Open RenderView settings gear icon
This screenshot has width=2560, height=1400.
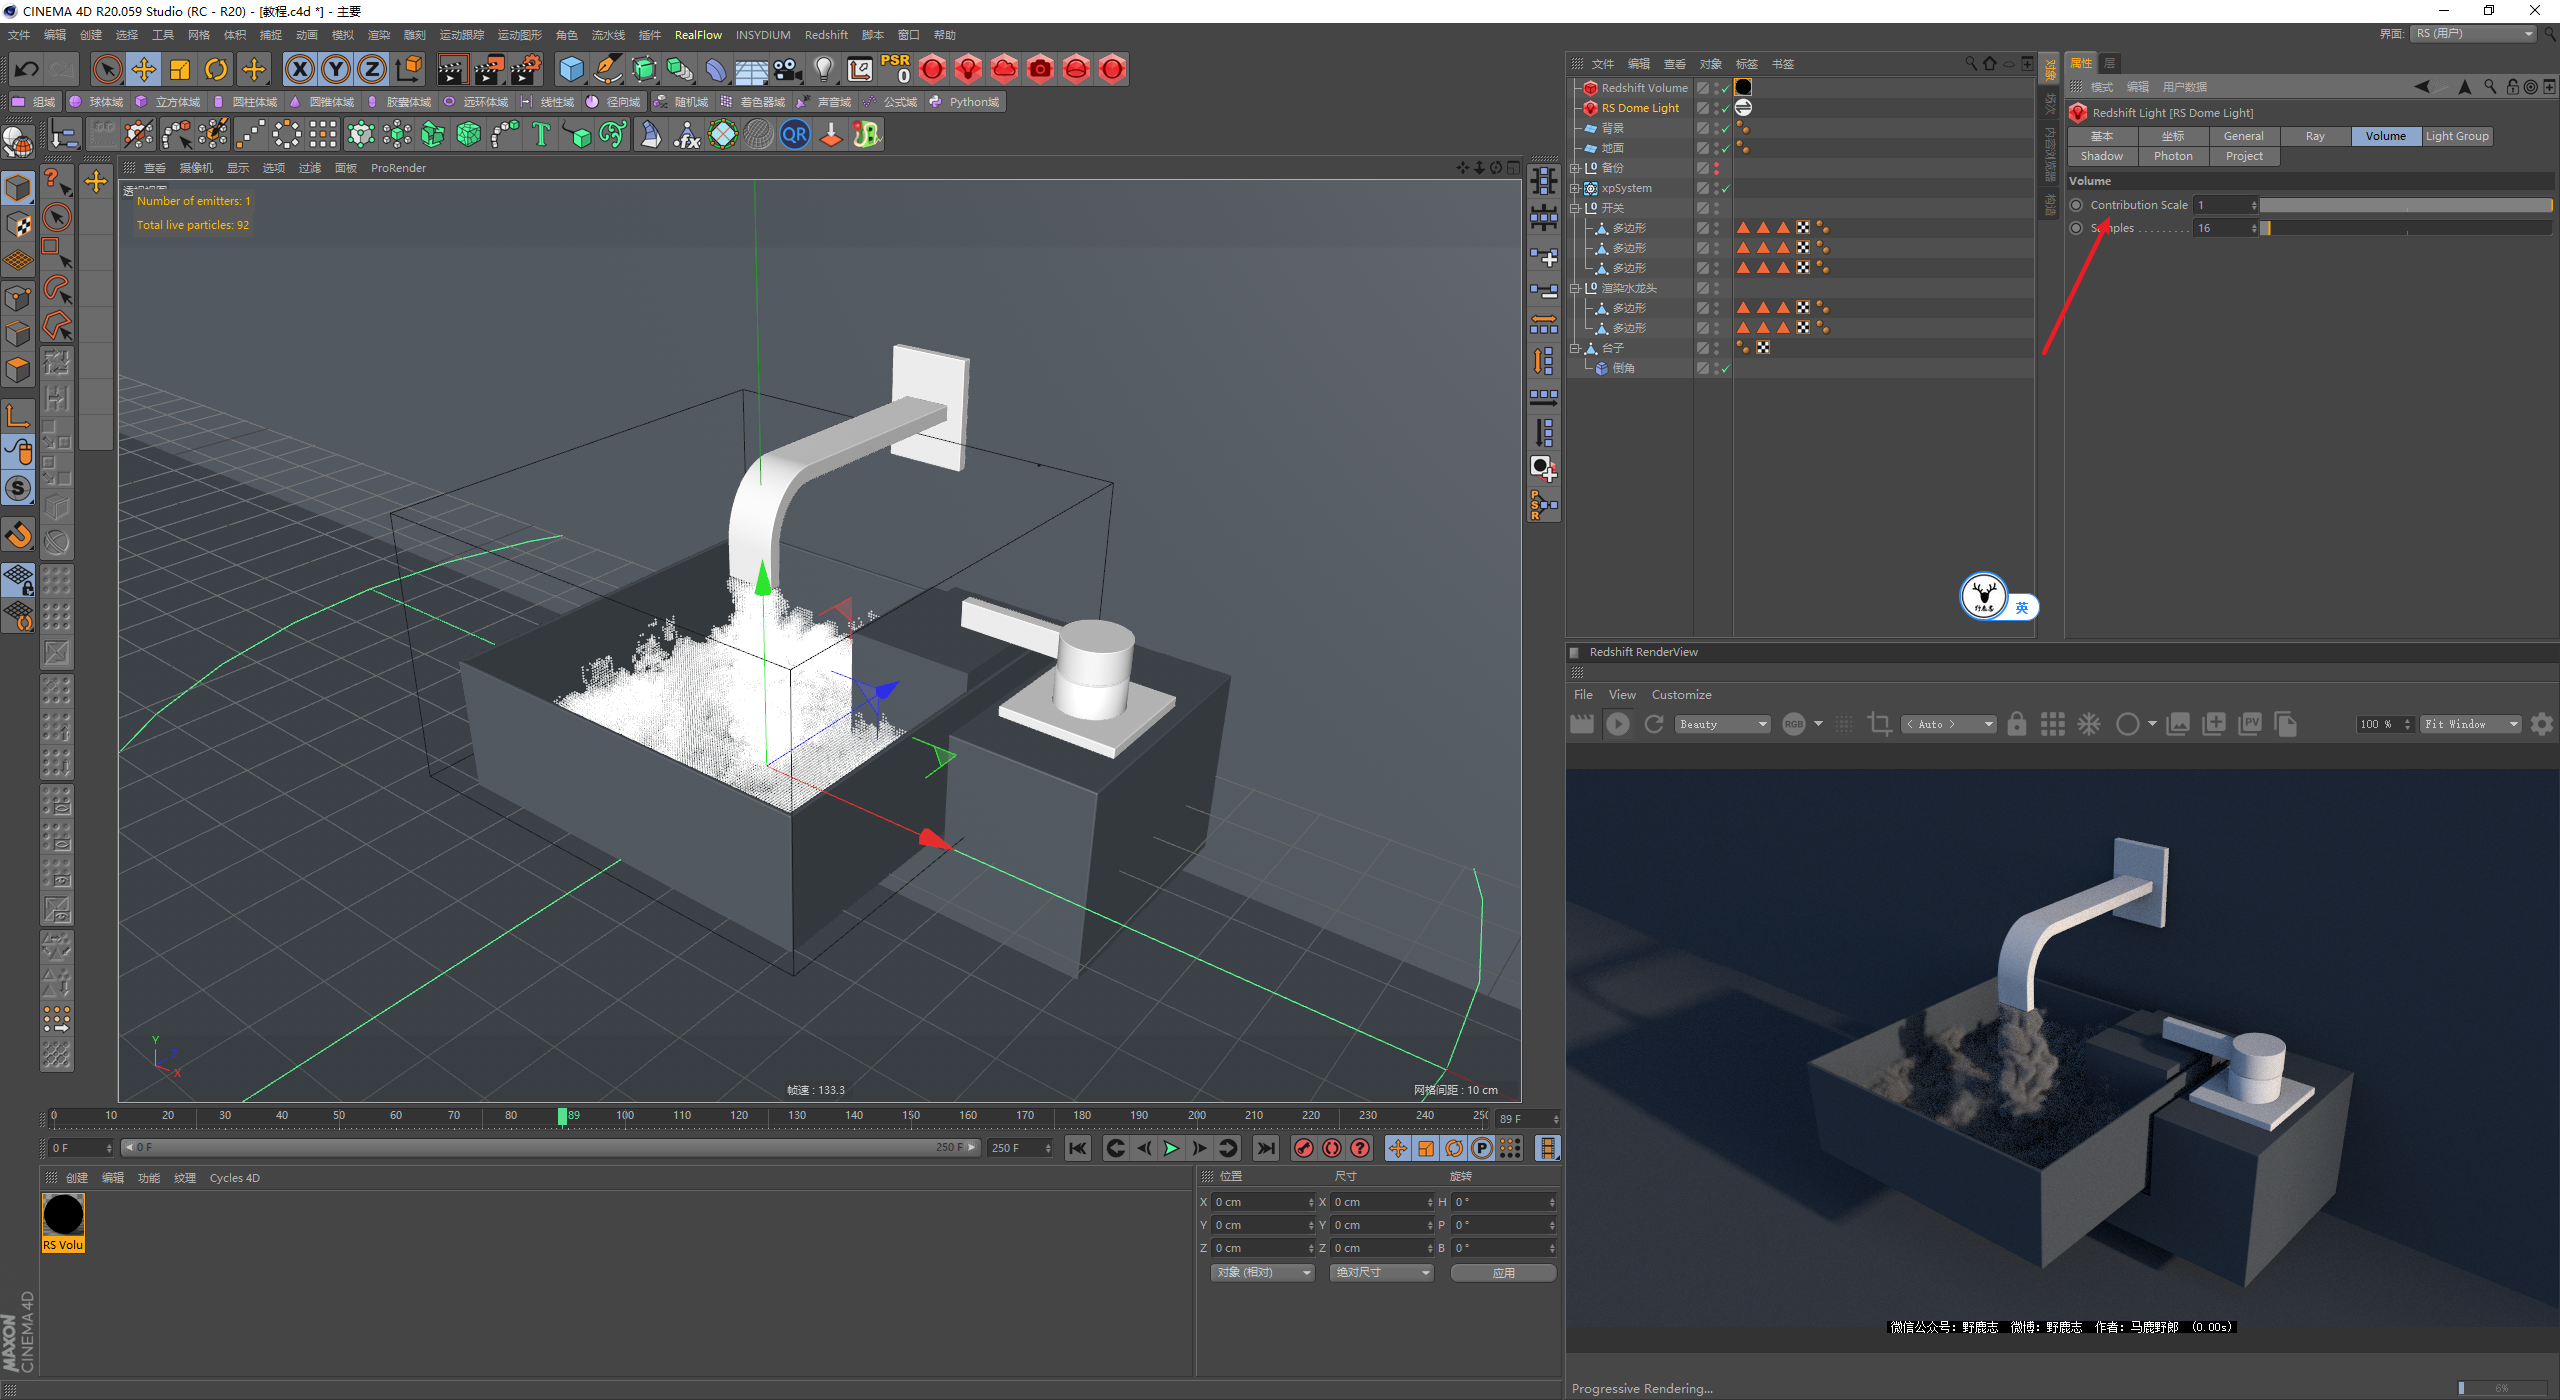2541,724
